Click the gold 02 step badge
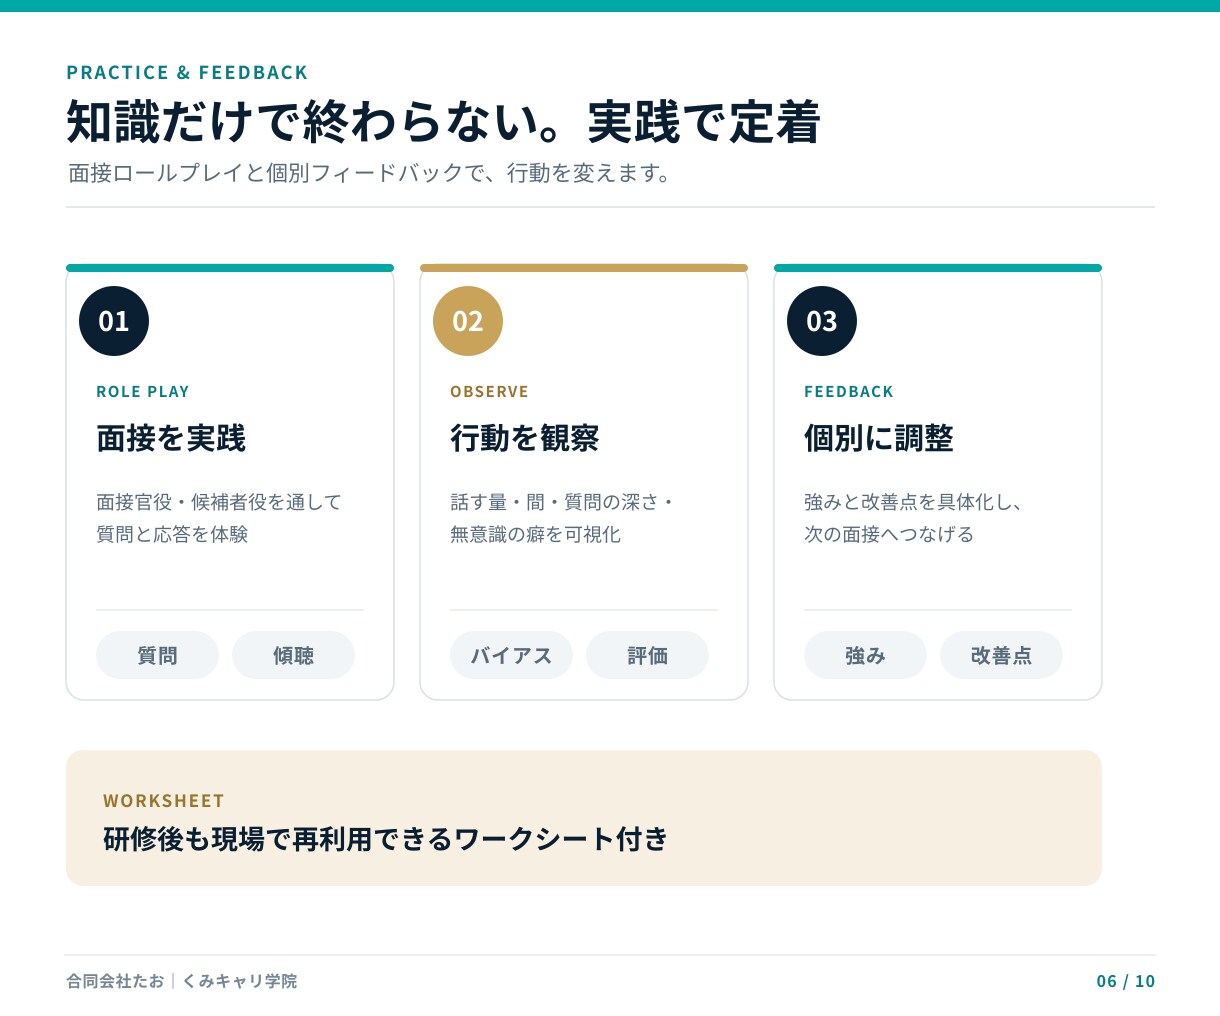 pyautogui.click(x=468, y=321)
